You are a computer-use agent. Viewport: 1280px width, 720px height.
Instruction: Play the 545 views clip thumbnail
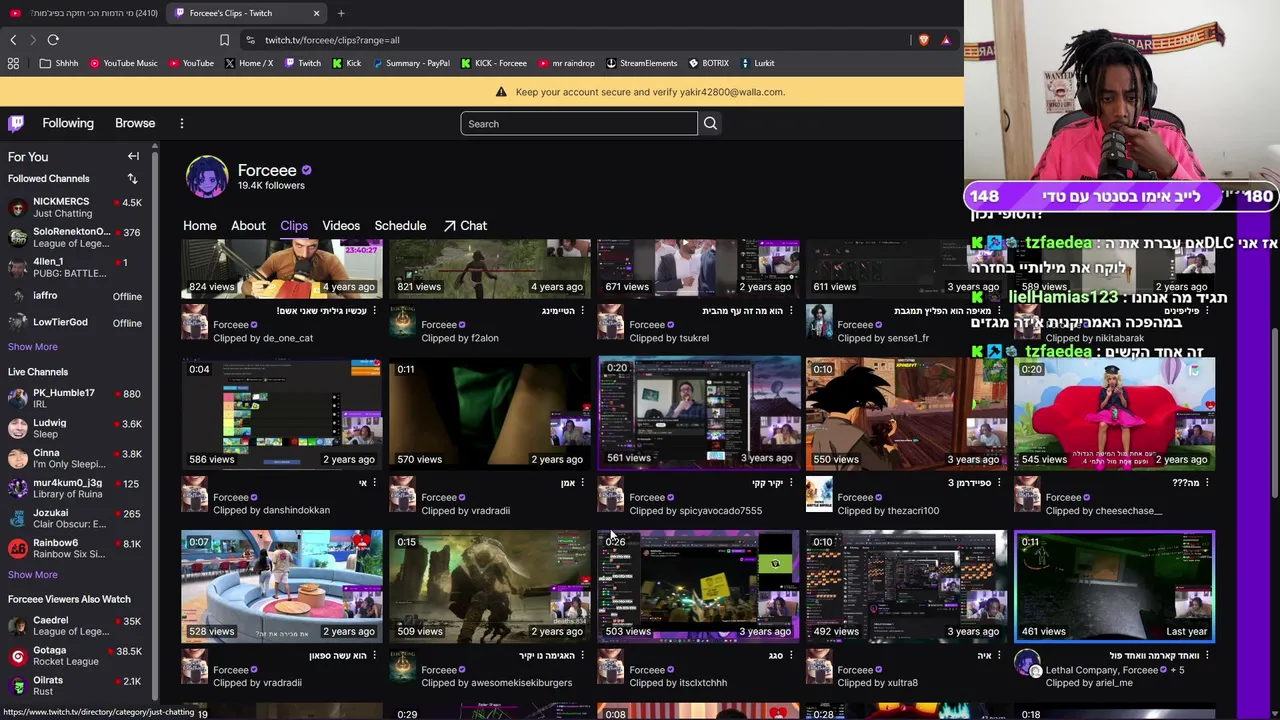coord(1114,414)
